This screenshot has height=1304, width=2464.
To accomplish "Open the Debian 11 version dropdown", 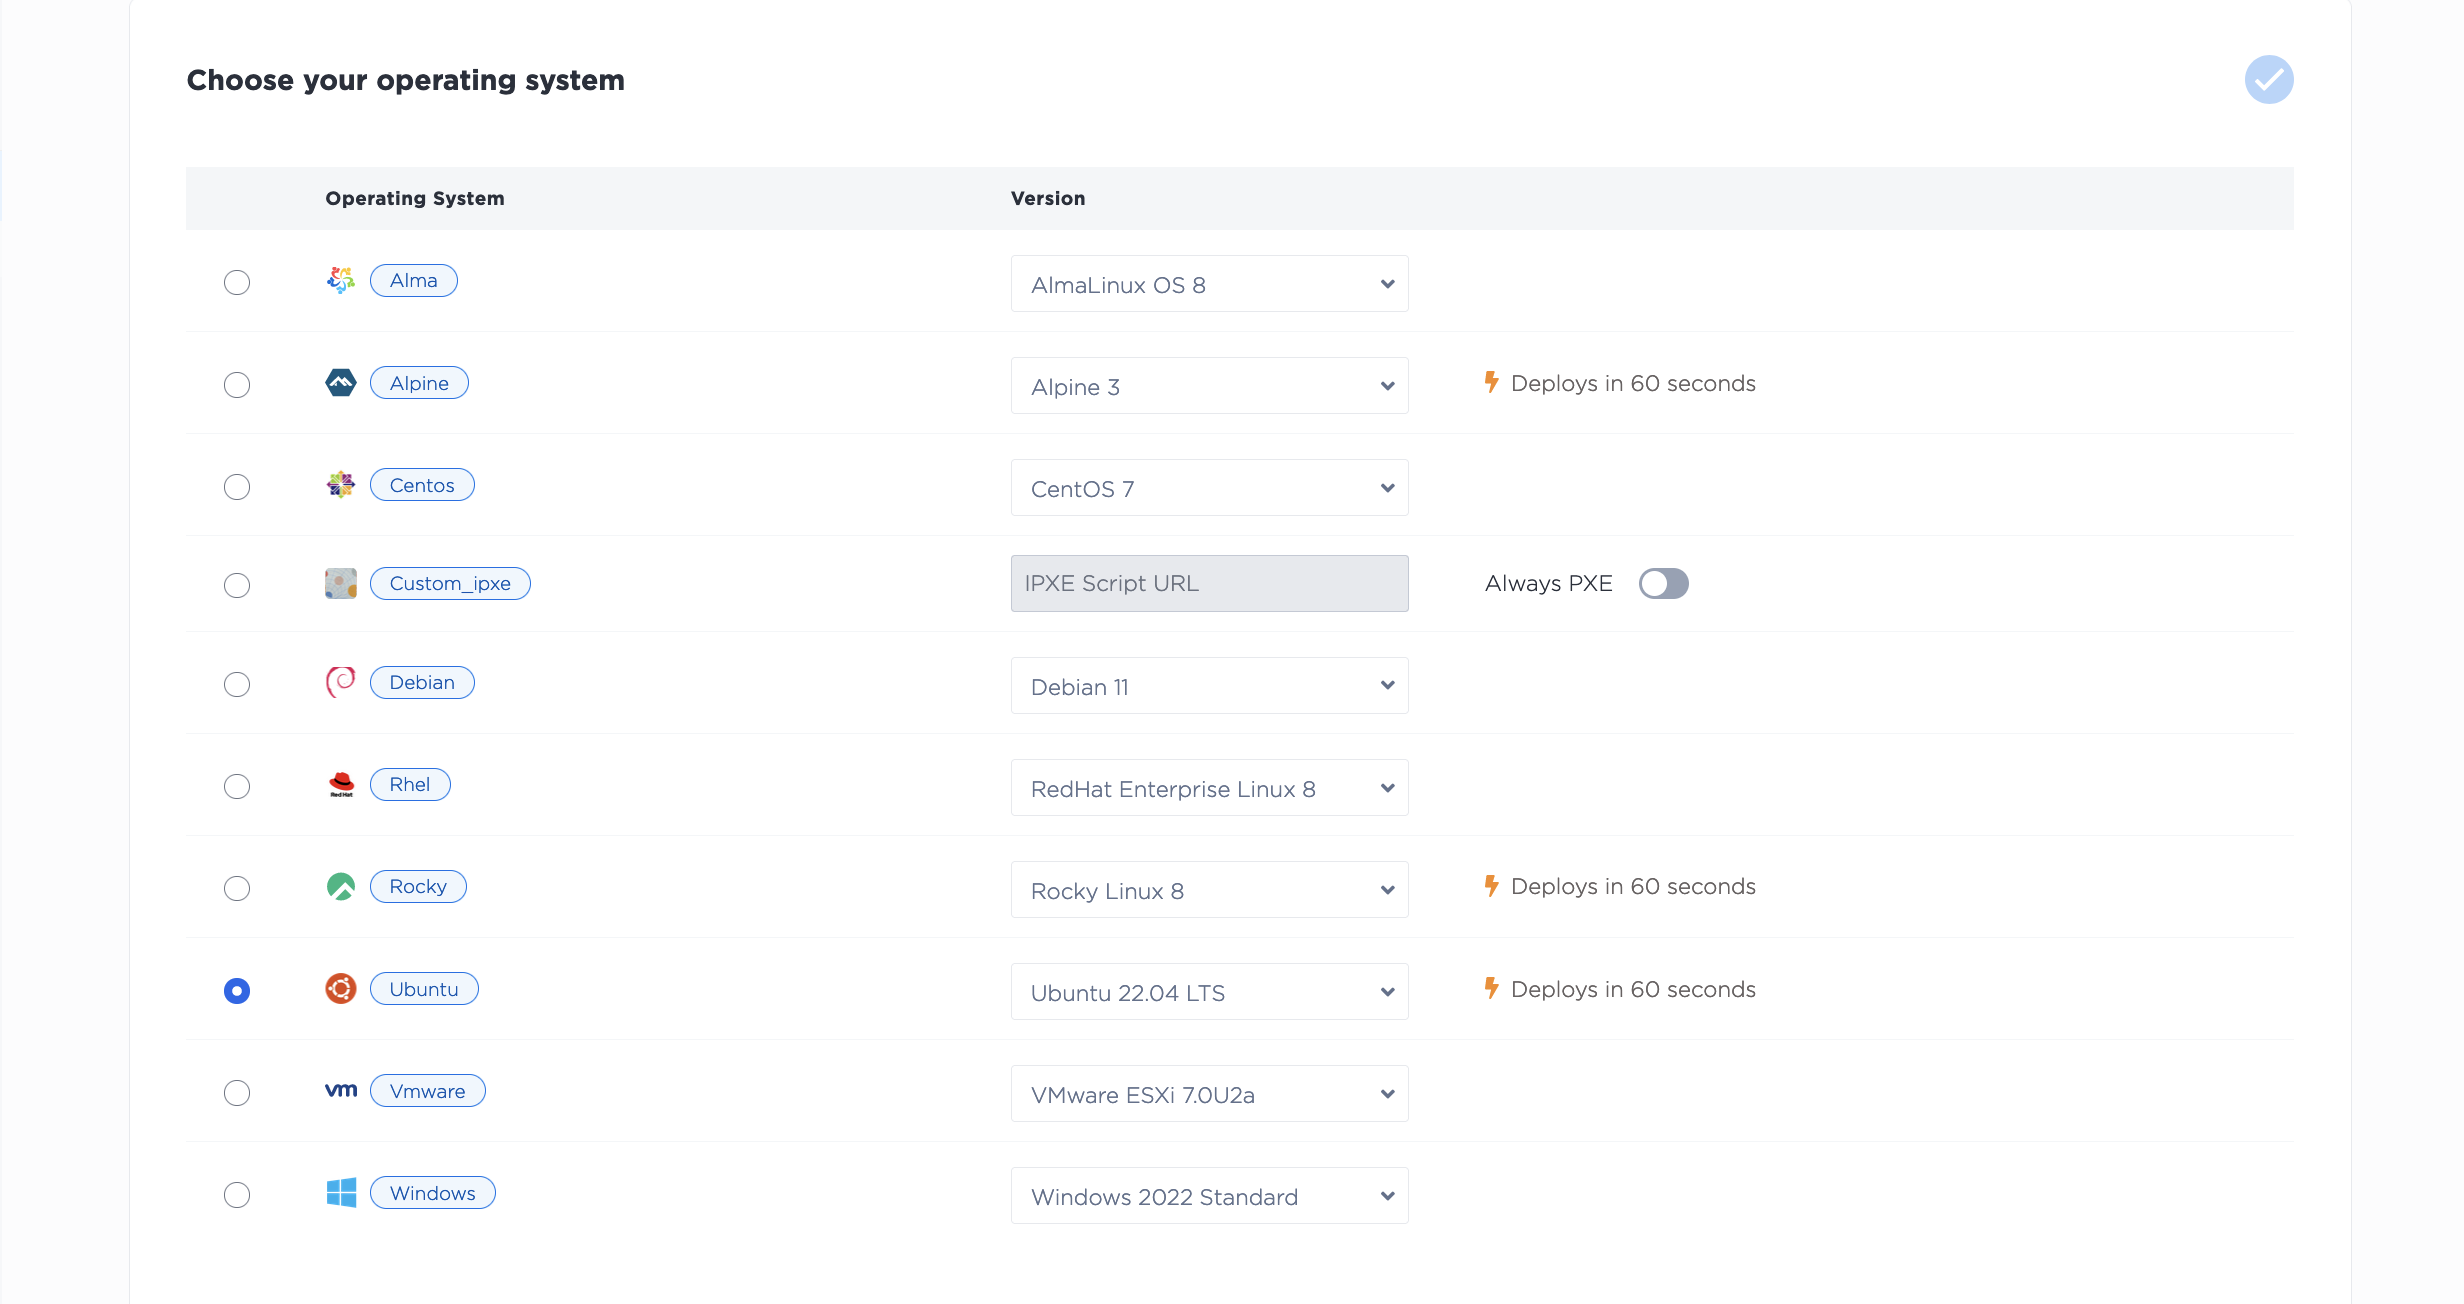I will point(1209,686).
